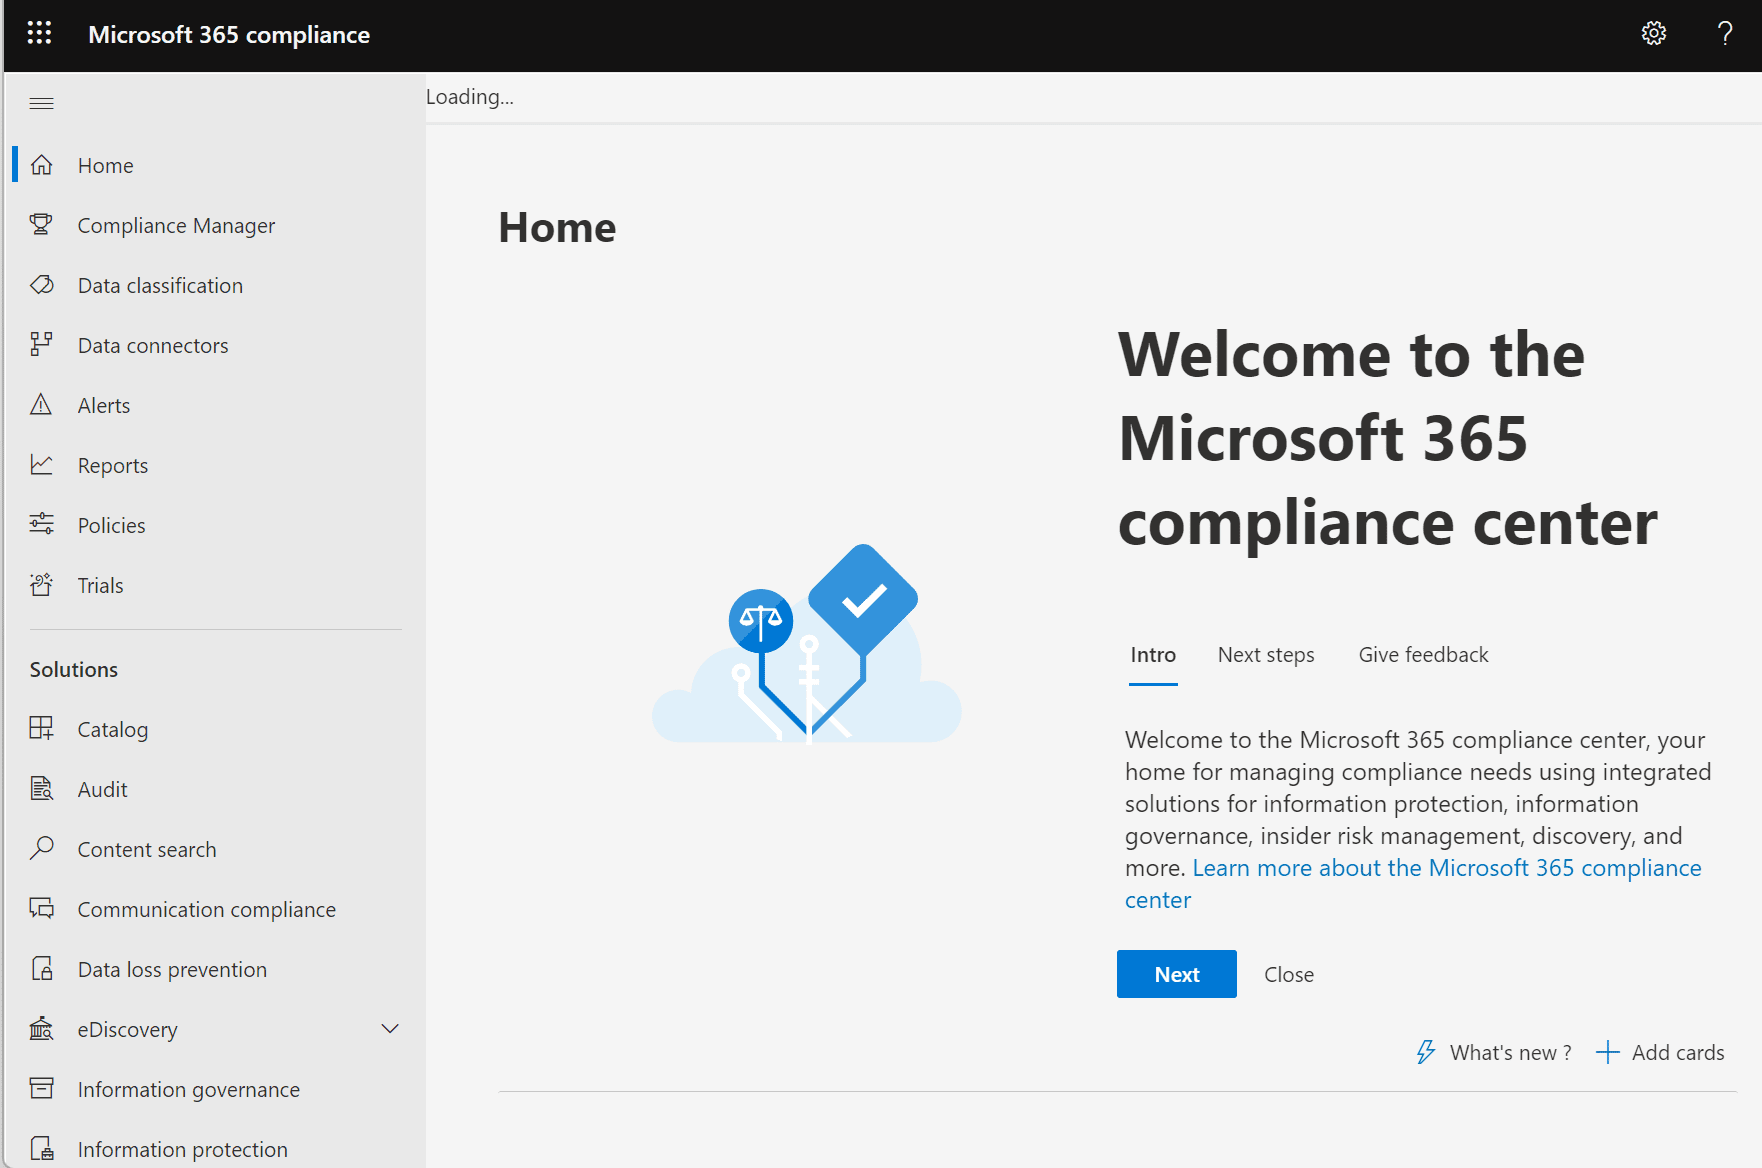Open What's new lightning link

[1494, 1053]
